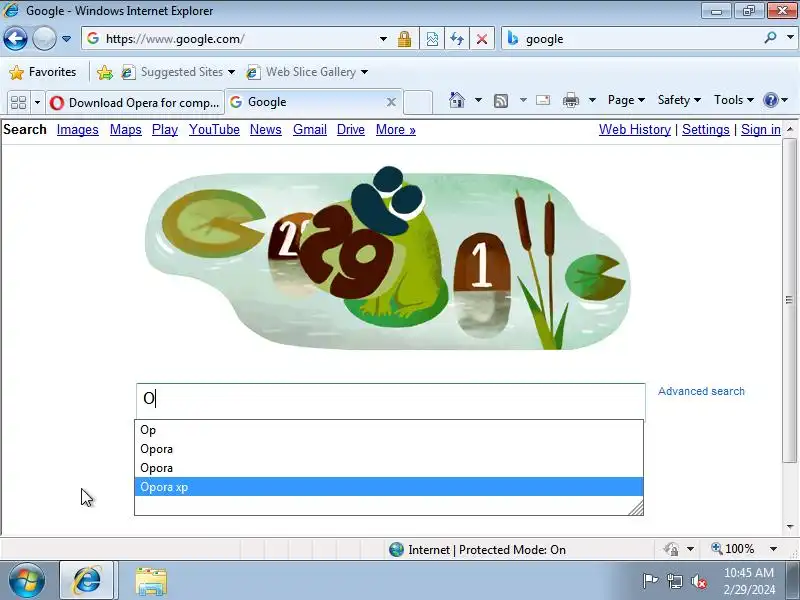Expand the Print options dropdown arrow
800x600 pixels.
click(x=592, y=100)
